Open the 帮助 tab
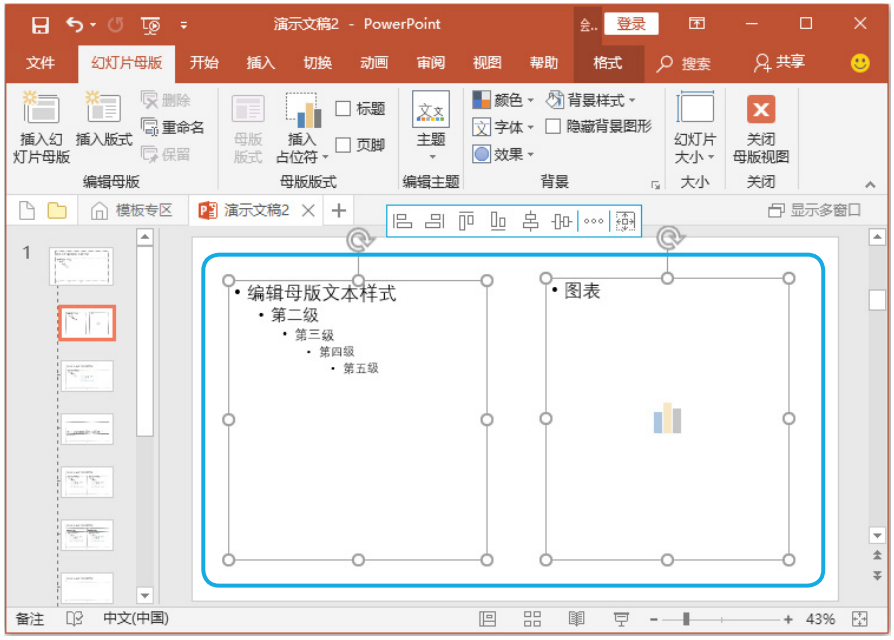This screenshot has height=640, width=894. coord(543,63)
